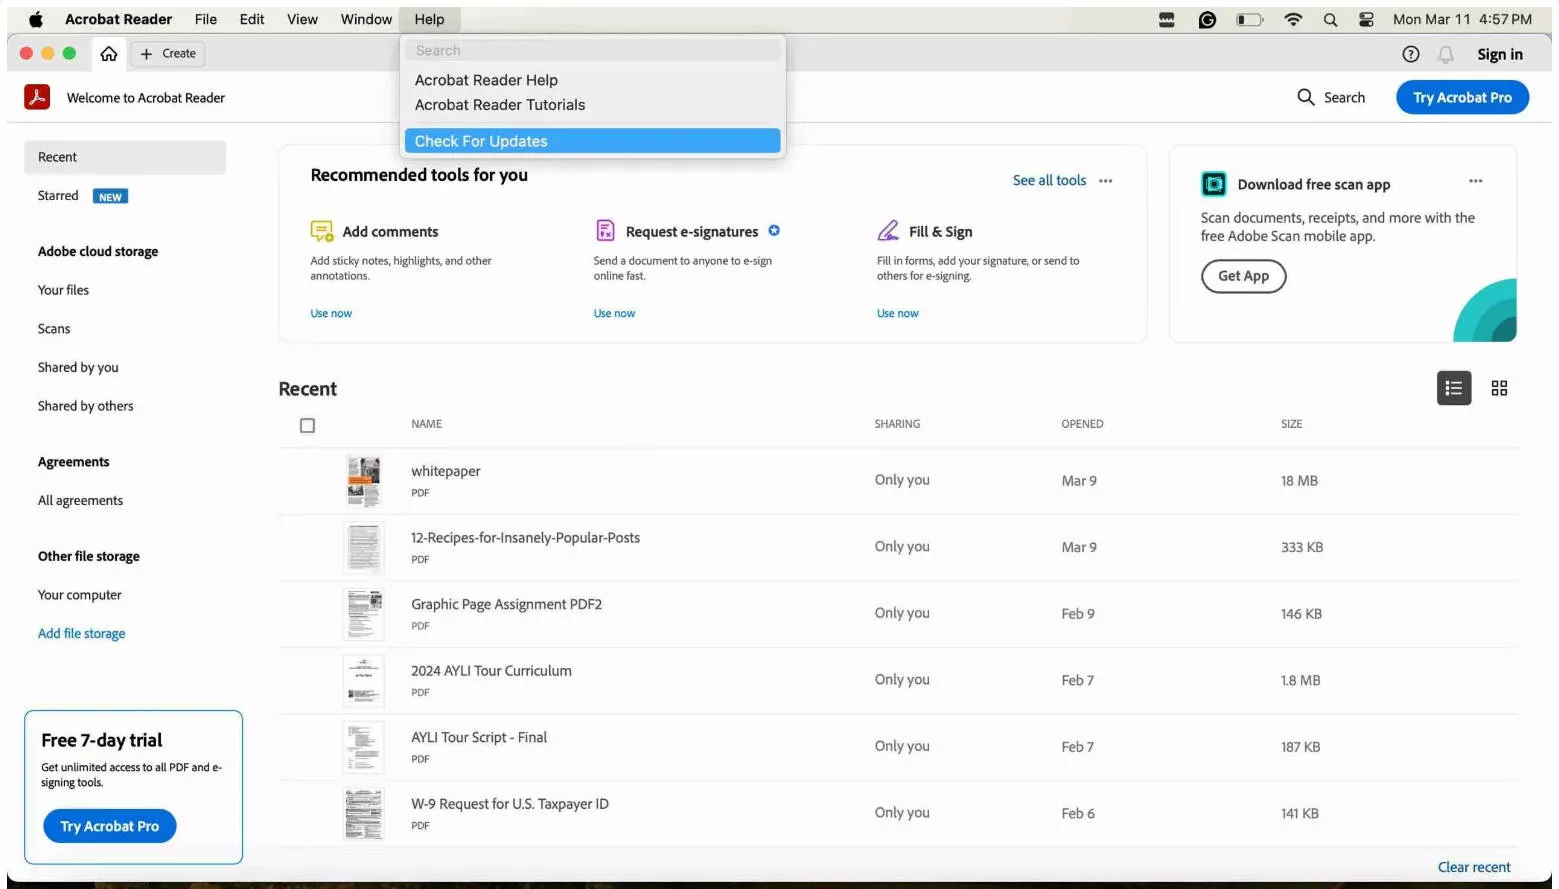
Task: Click Try Acrobat Pro in header
Action: pos(1462,97)
